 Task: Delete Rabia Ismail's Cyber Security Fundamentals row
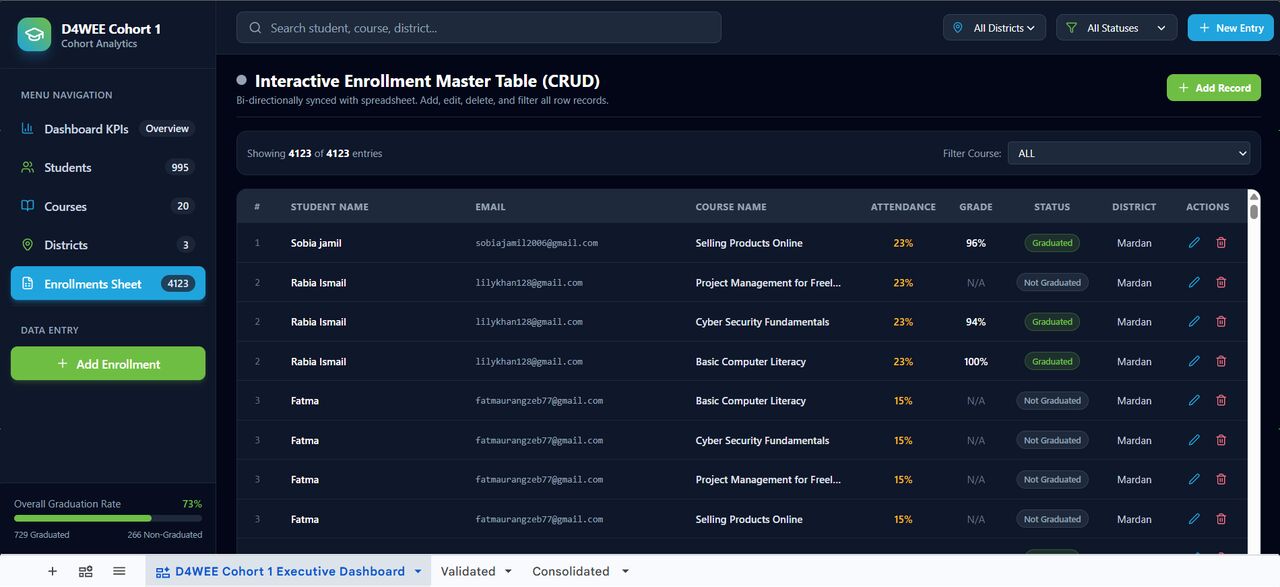[x=1221, y=322]
